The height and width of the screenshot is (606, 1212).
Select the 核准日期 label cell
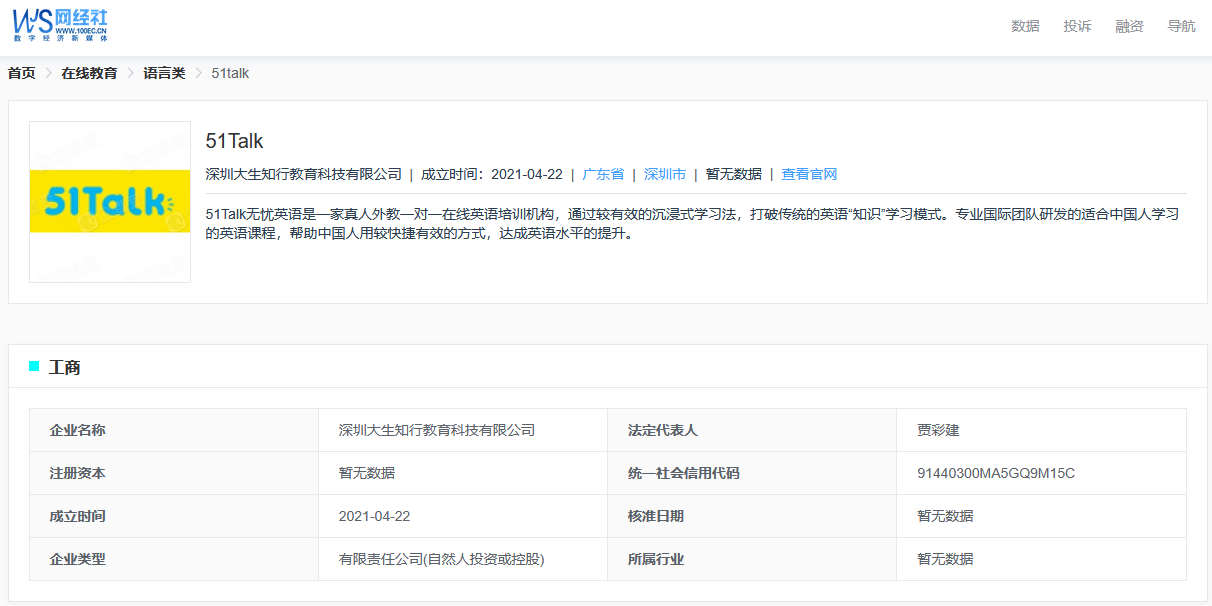coord(752,516)
